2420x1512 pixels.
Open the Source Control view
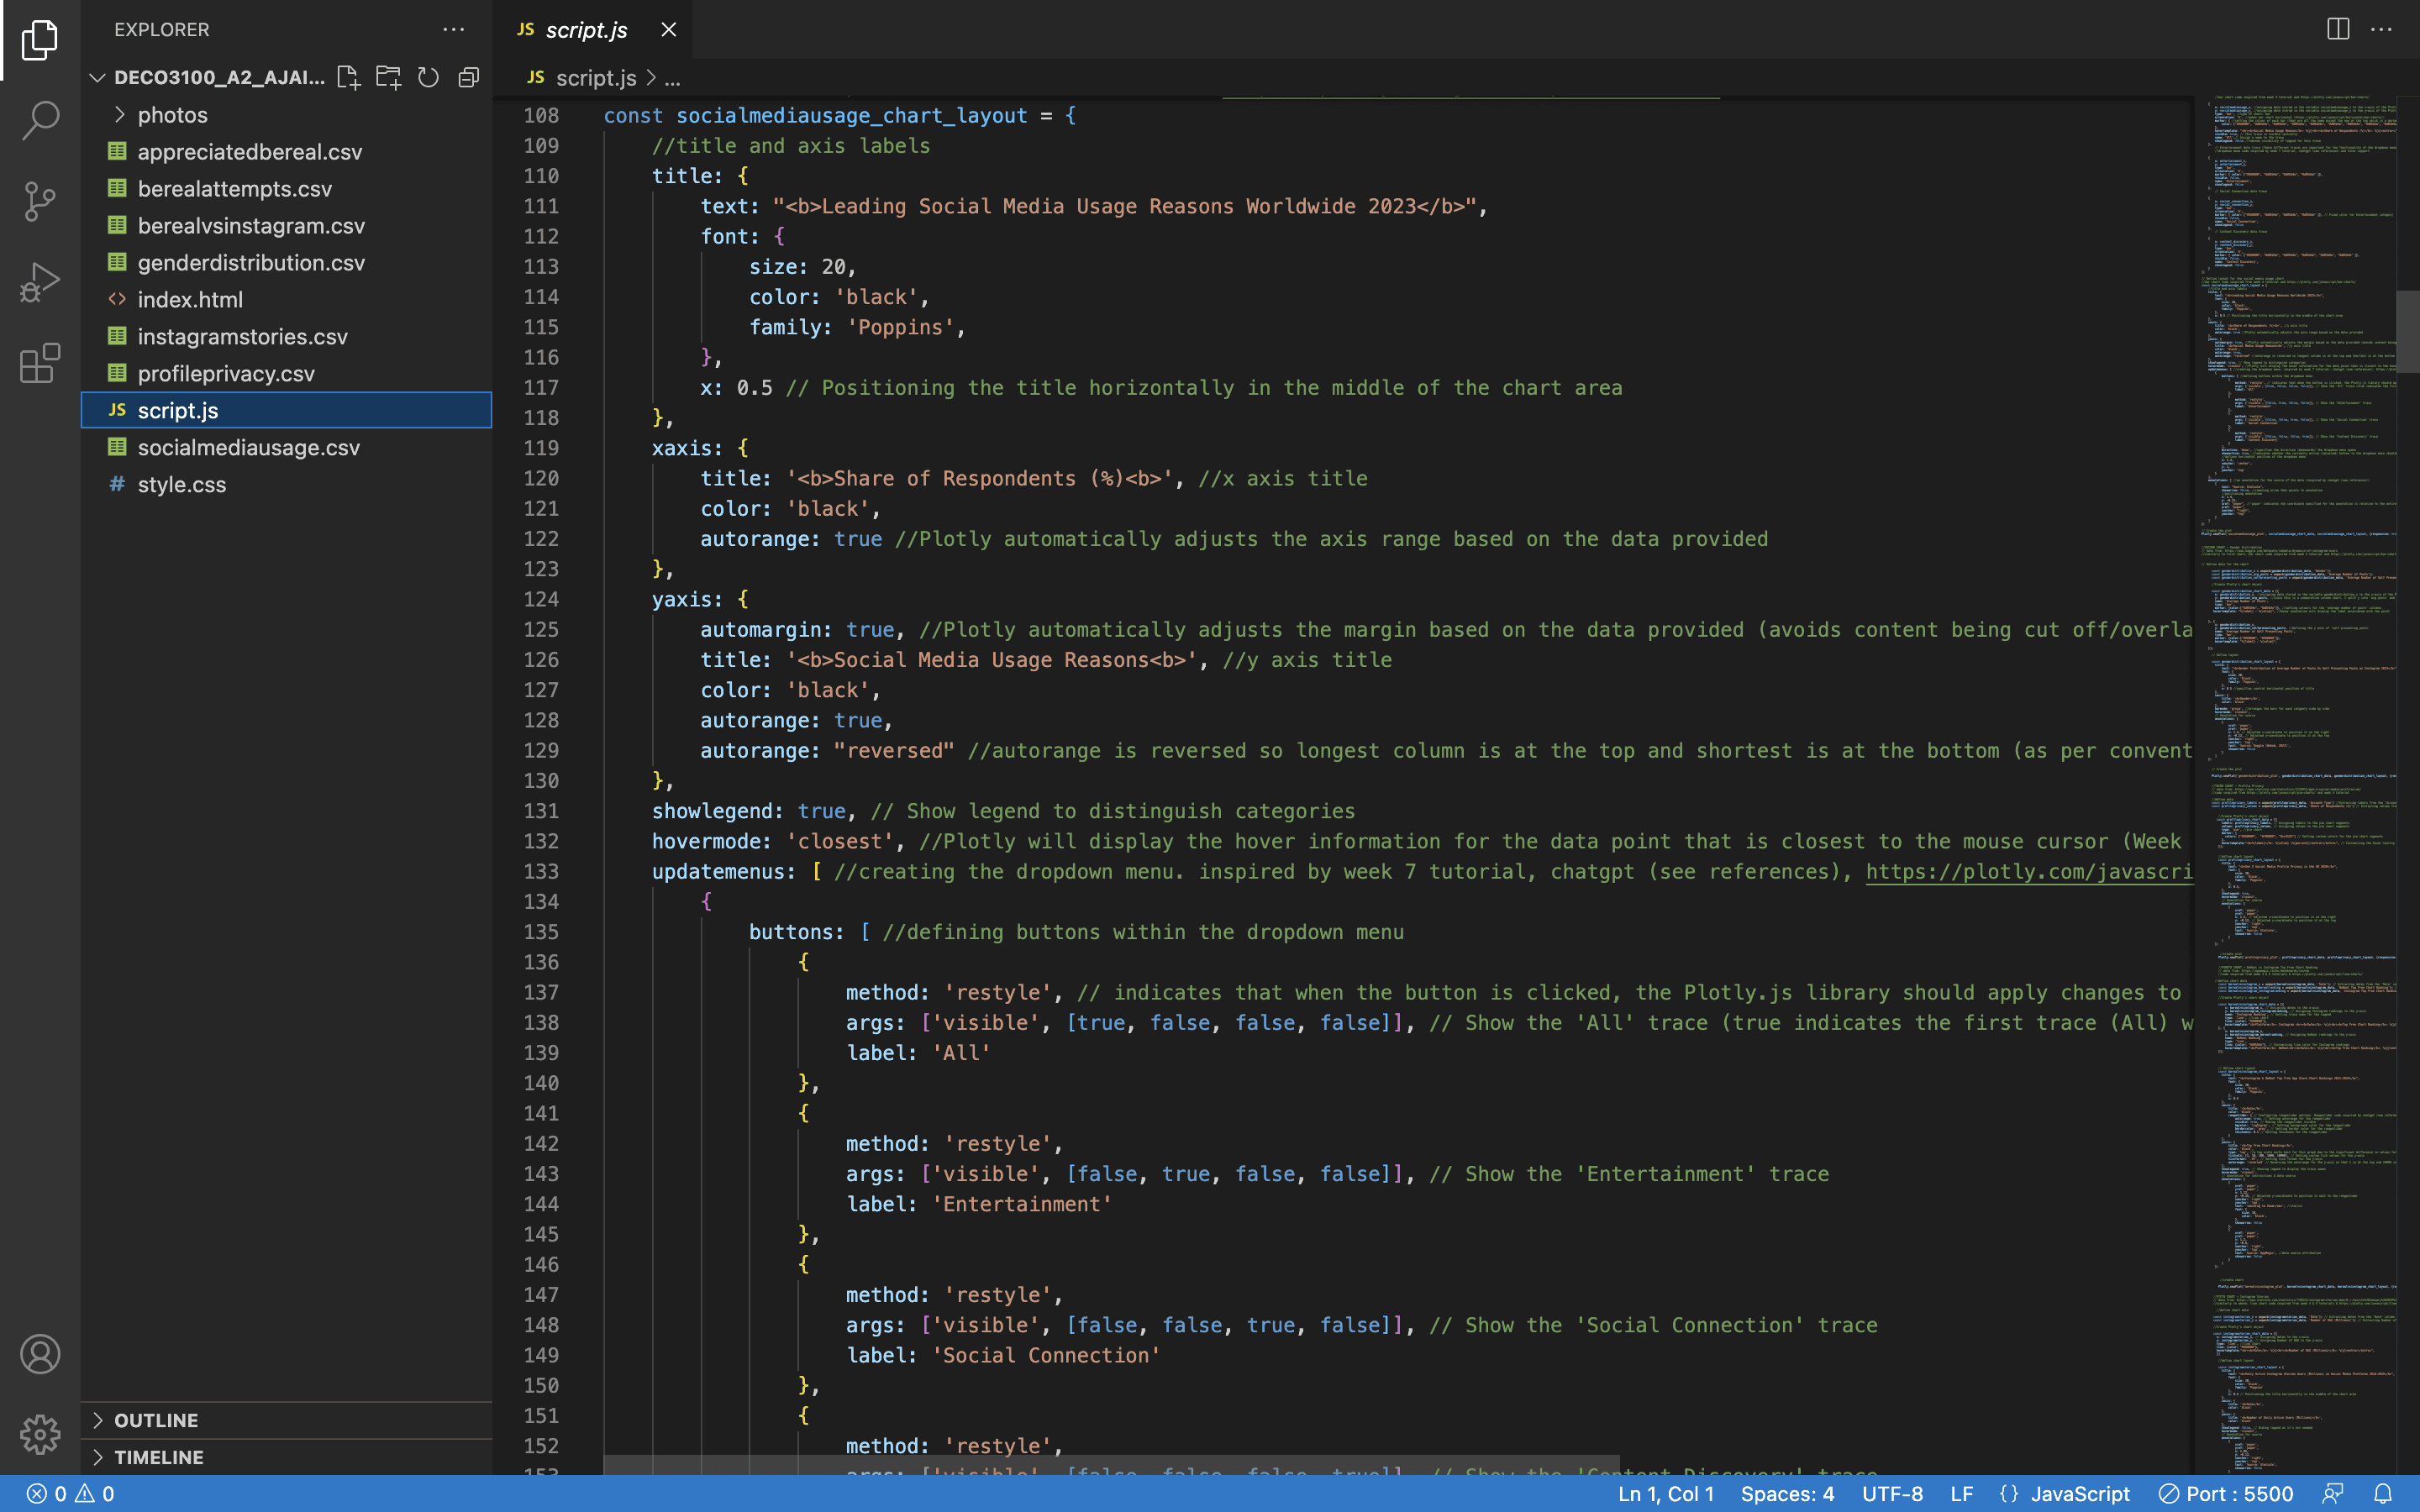tap(40, 201)
